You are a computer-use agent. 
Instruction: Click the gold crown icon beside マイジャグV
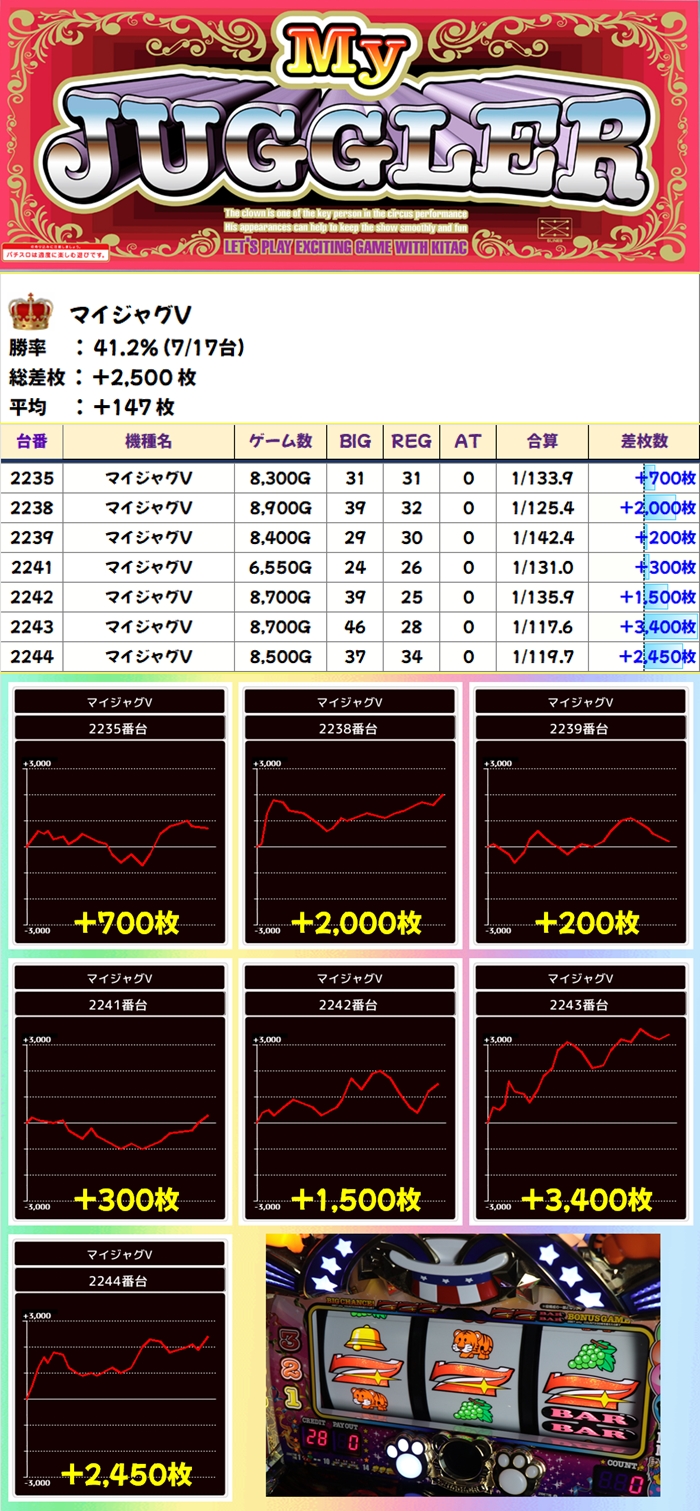point(29,313)
